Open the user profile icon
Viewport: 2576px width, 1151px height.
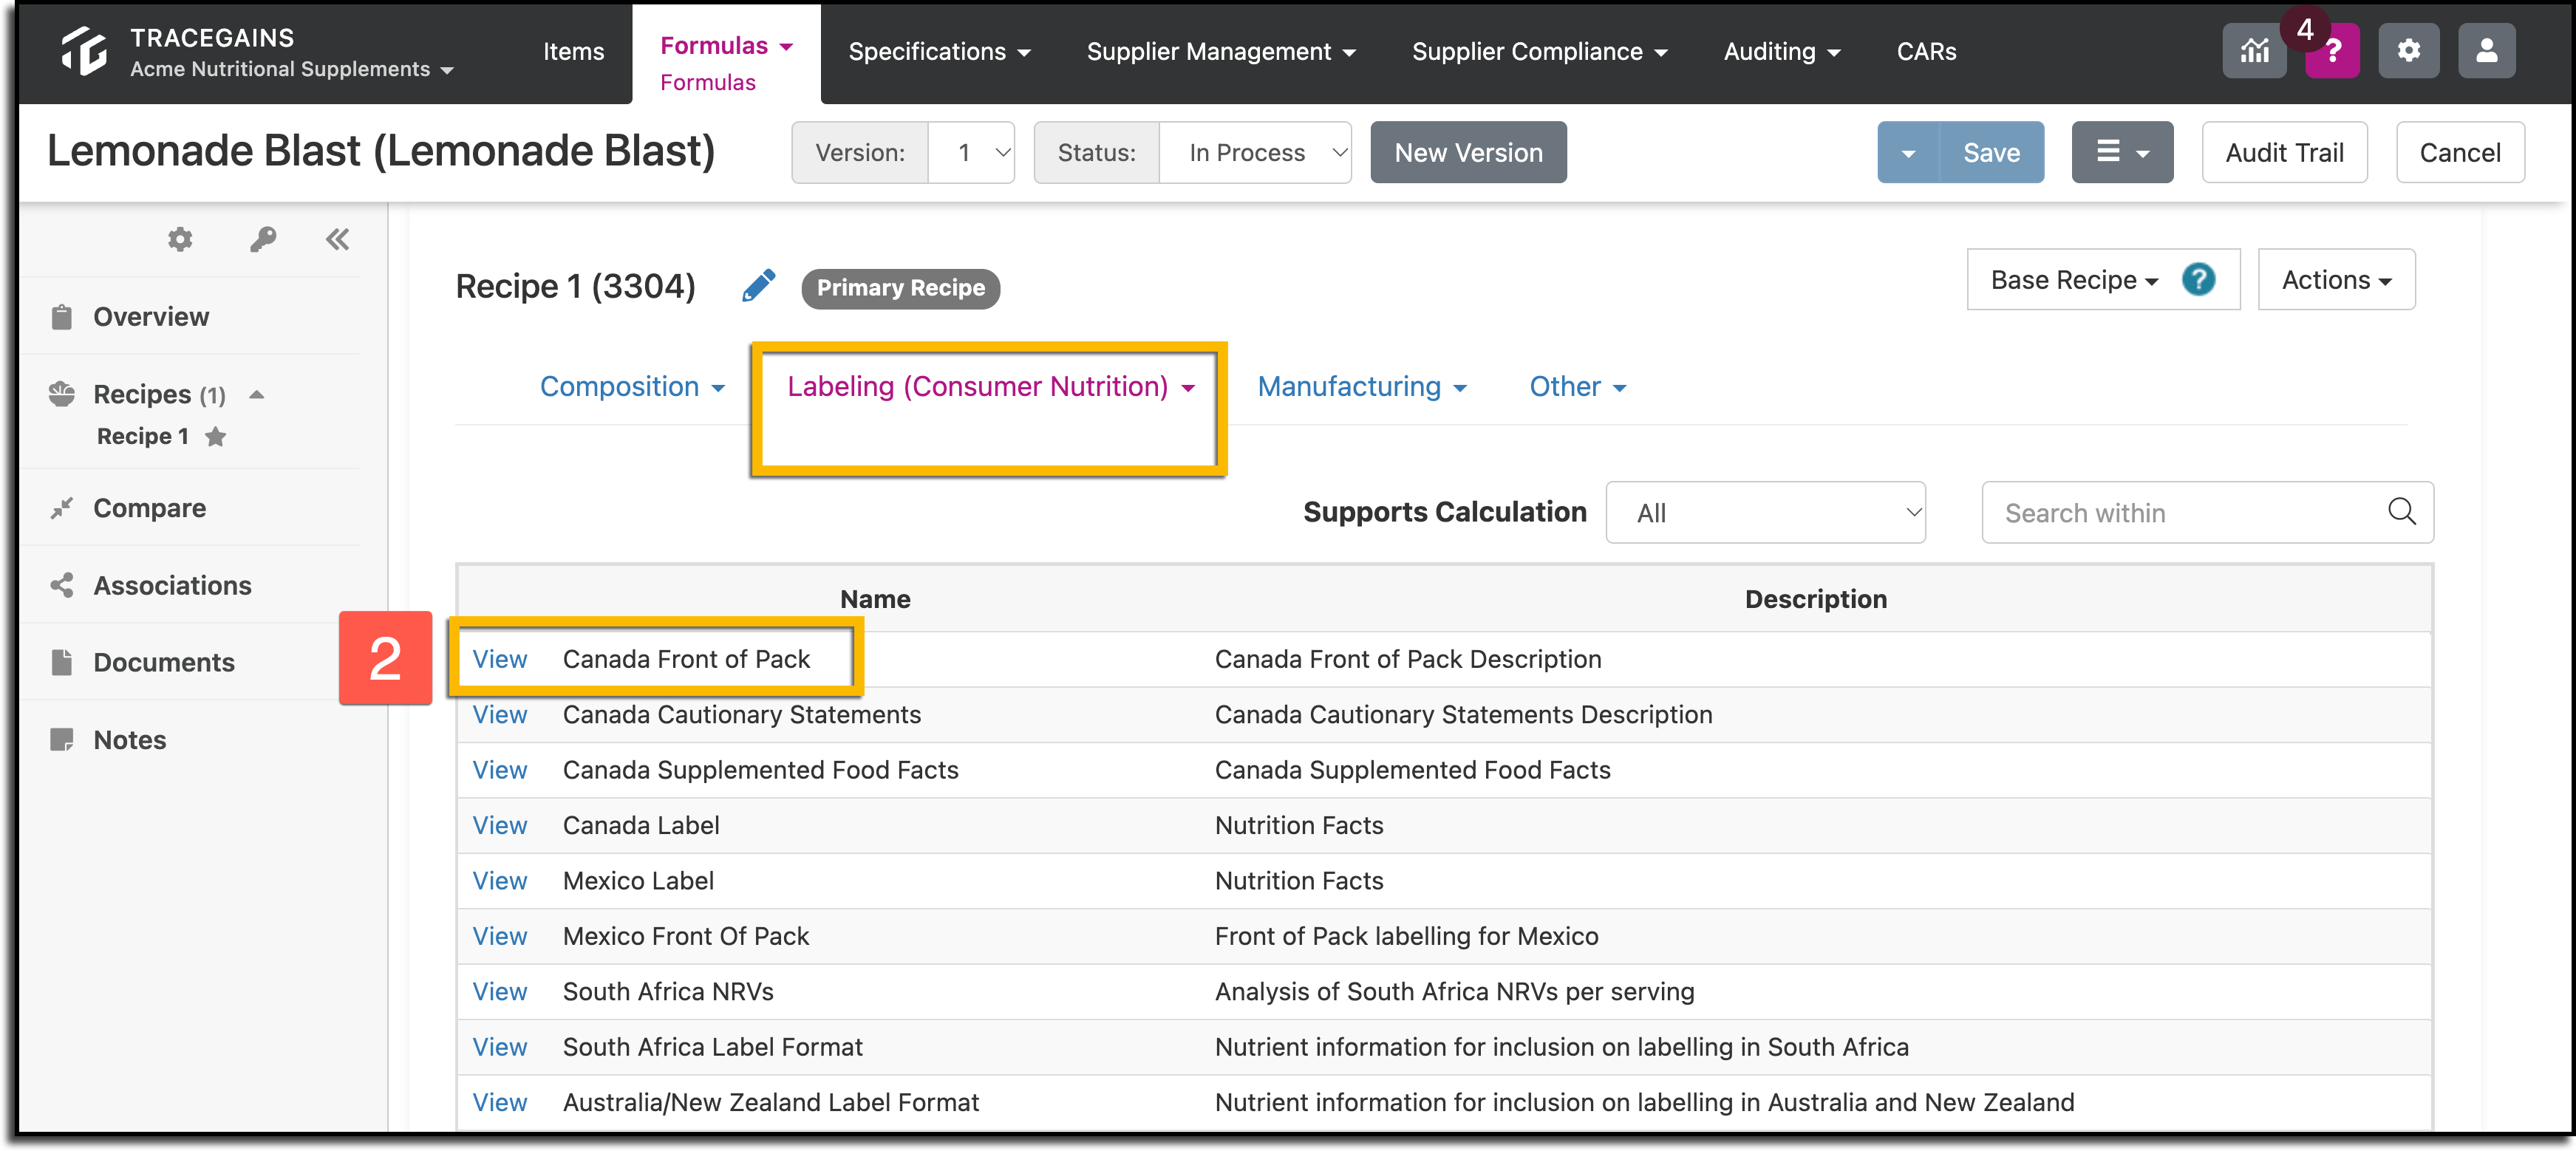(2486, 51)
